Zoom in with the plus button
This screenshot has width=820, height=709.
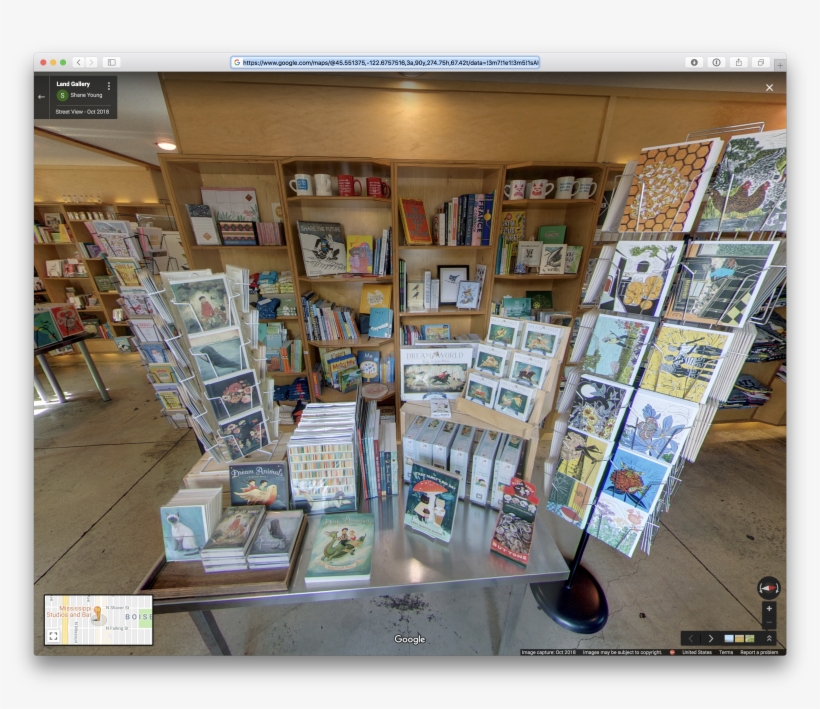click(x=769, y=609)
